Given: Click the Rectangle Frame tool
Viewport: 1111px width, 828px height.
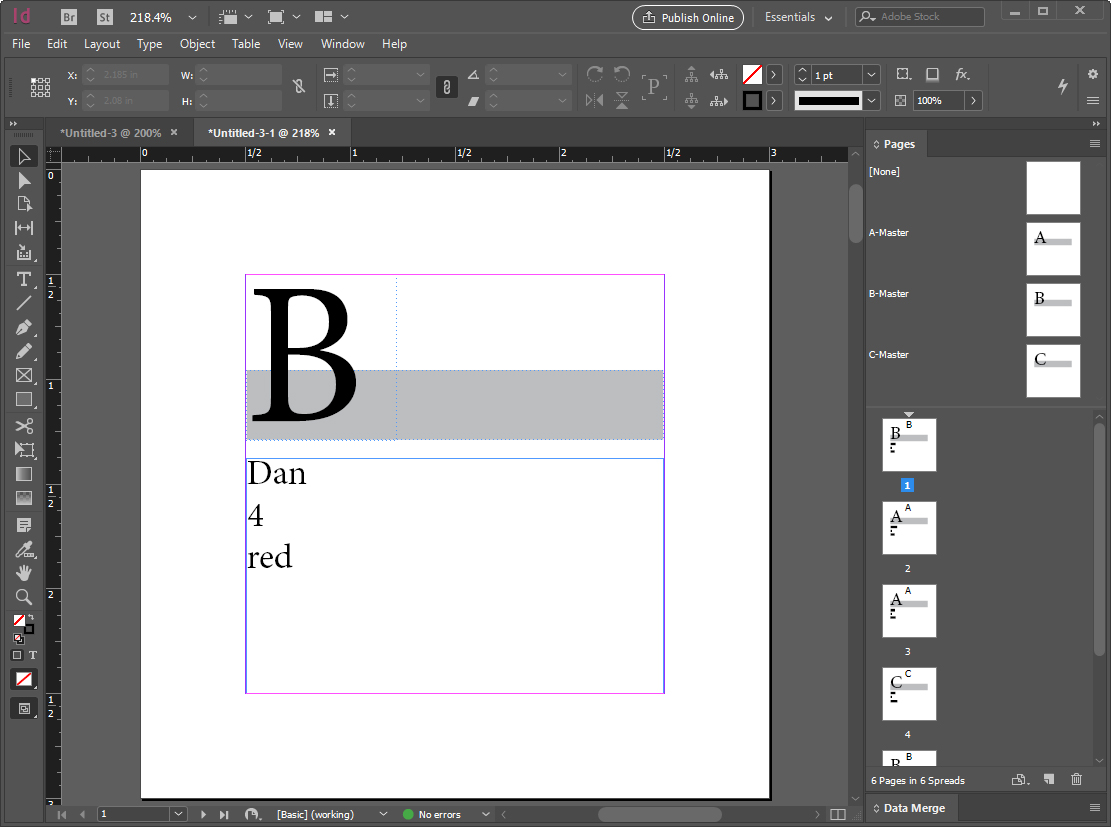Looking at the screenshot, I should [x=24, y=376].
